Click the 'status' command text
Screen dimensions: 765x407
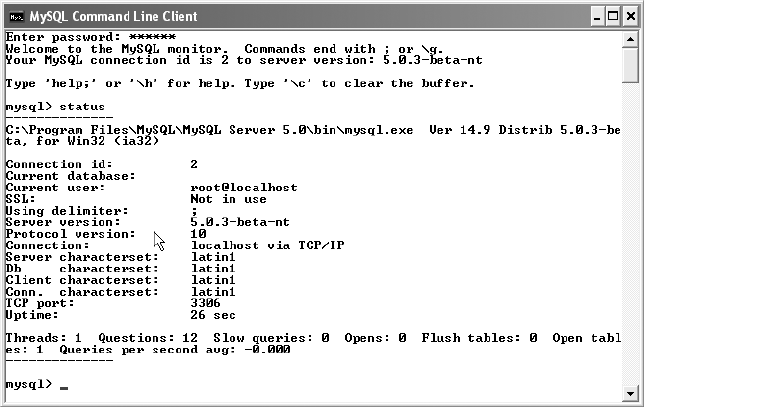(82, 107)
